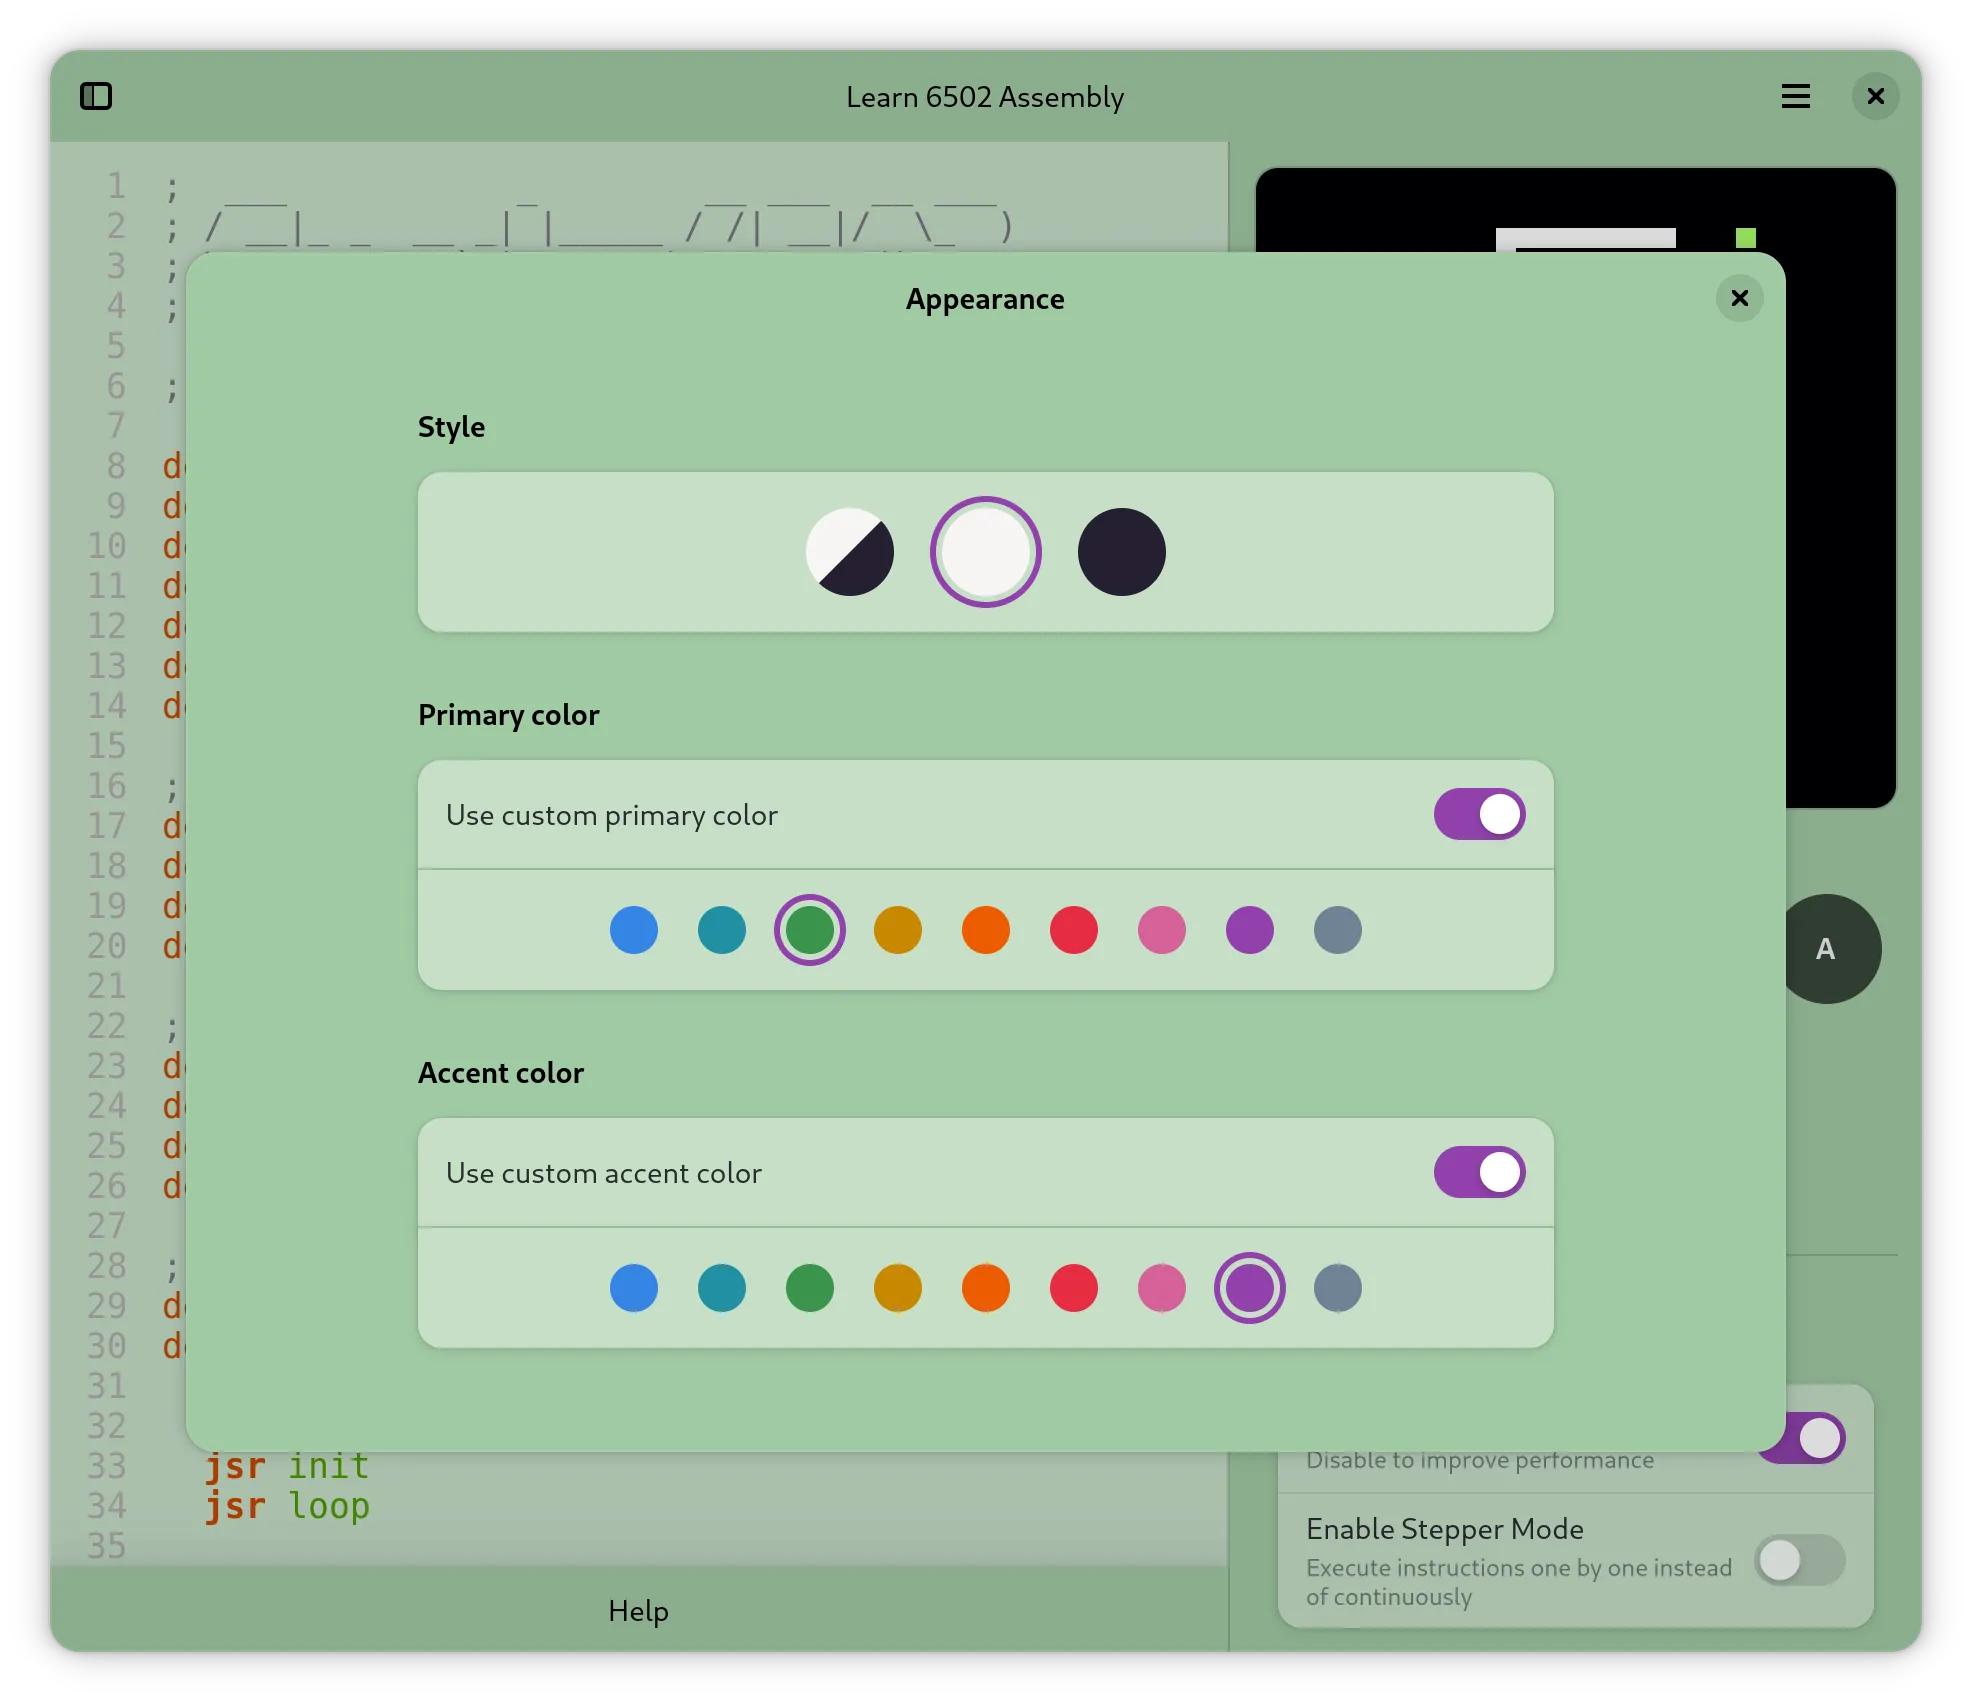Screen dimensions: 1972x1702
Task: Select the teal accent color swatch
Action: click(721, 1288)
